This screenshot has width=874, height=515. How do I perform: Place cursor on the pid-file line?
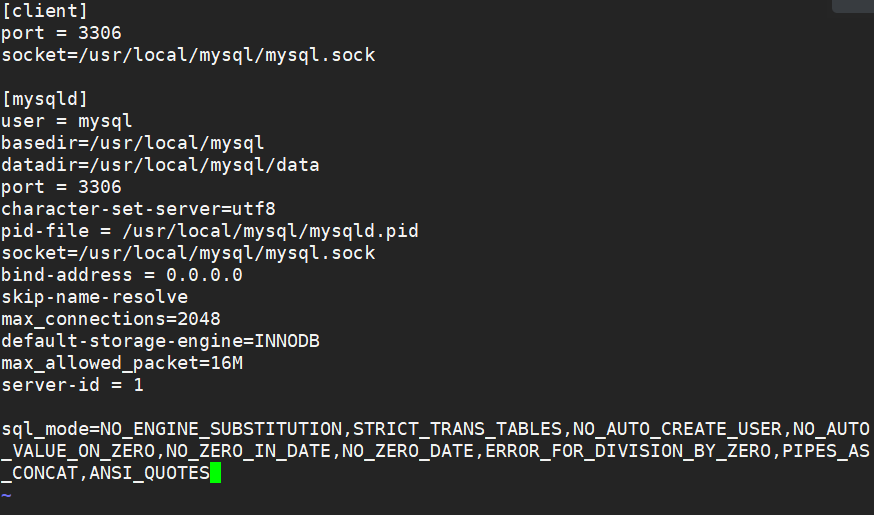[209, 231]
